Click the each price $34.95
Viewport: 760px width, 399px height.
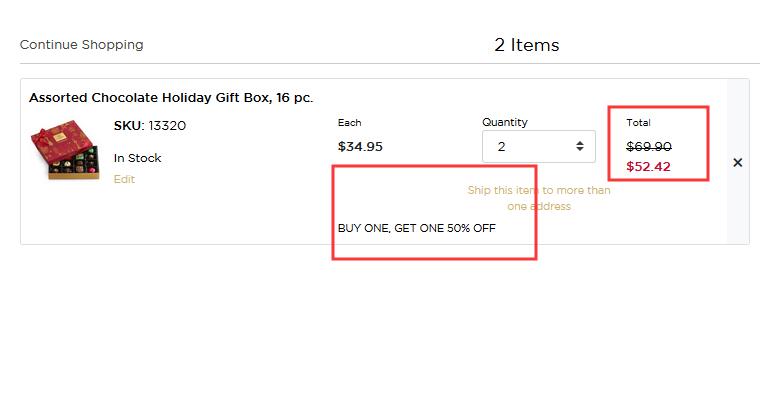pyautogui.click(x=360, y=146)
